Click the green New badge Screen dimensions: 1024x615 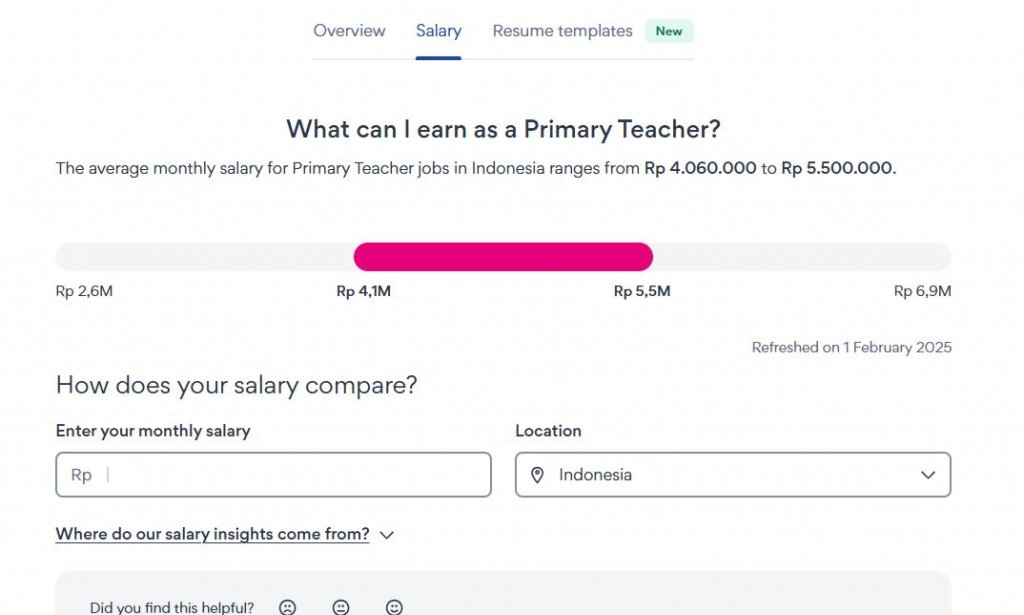[669, 31]
